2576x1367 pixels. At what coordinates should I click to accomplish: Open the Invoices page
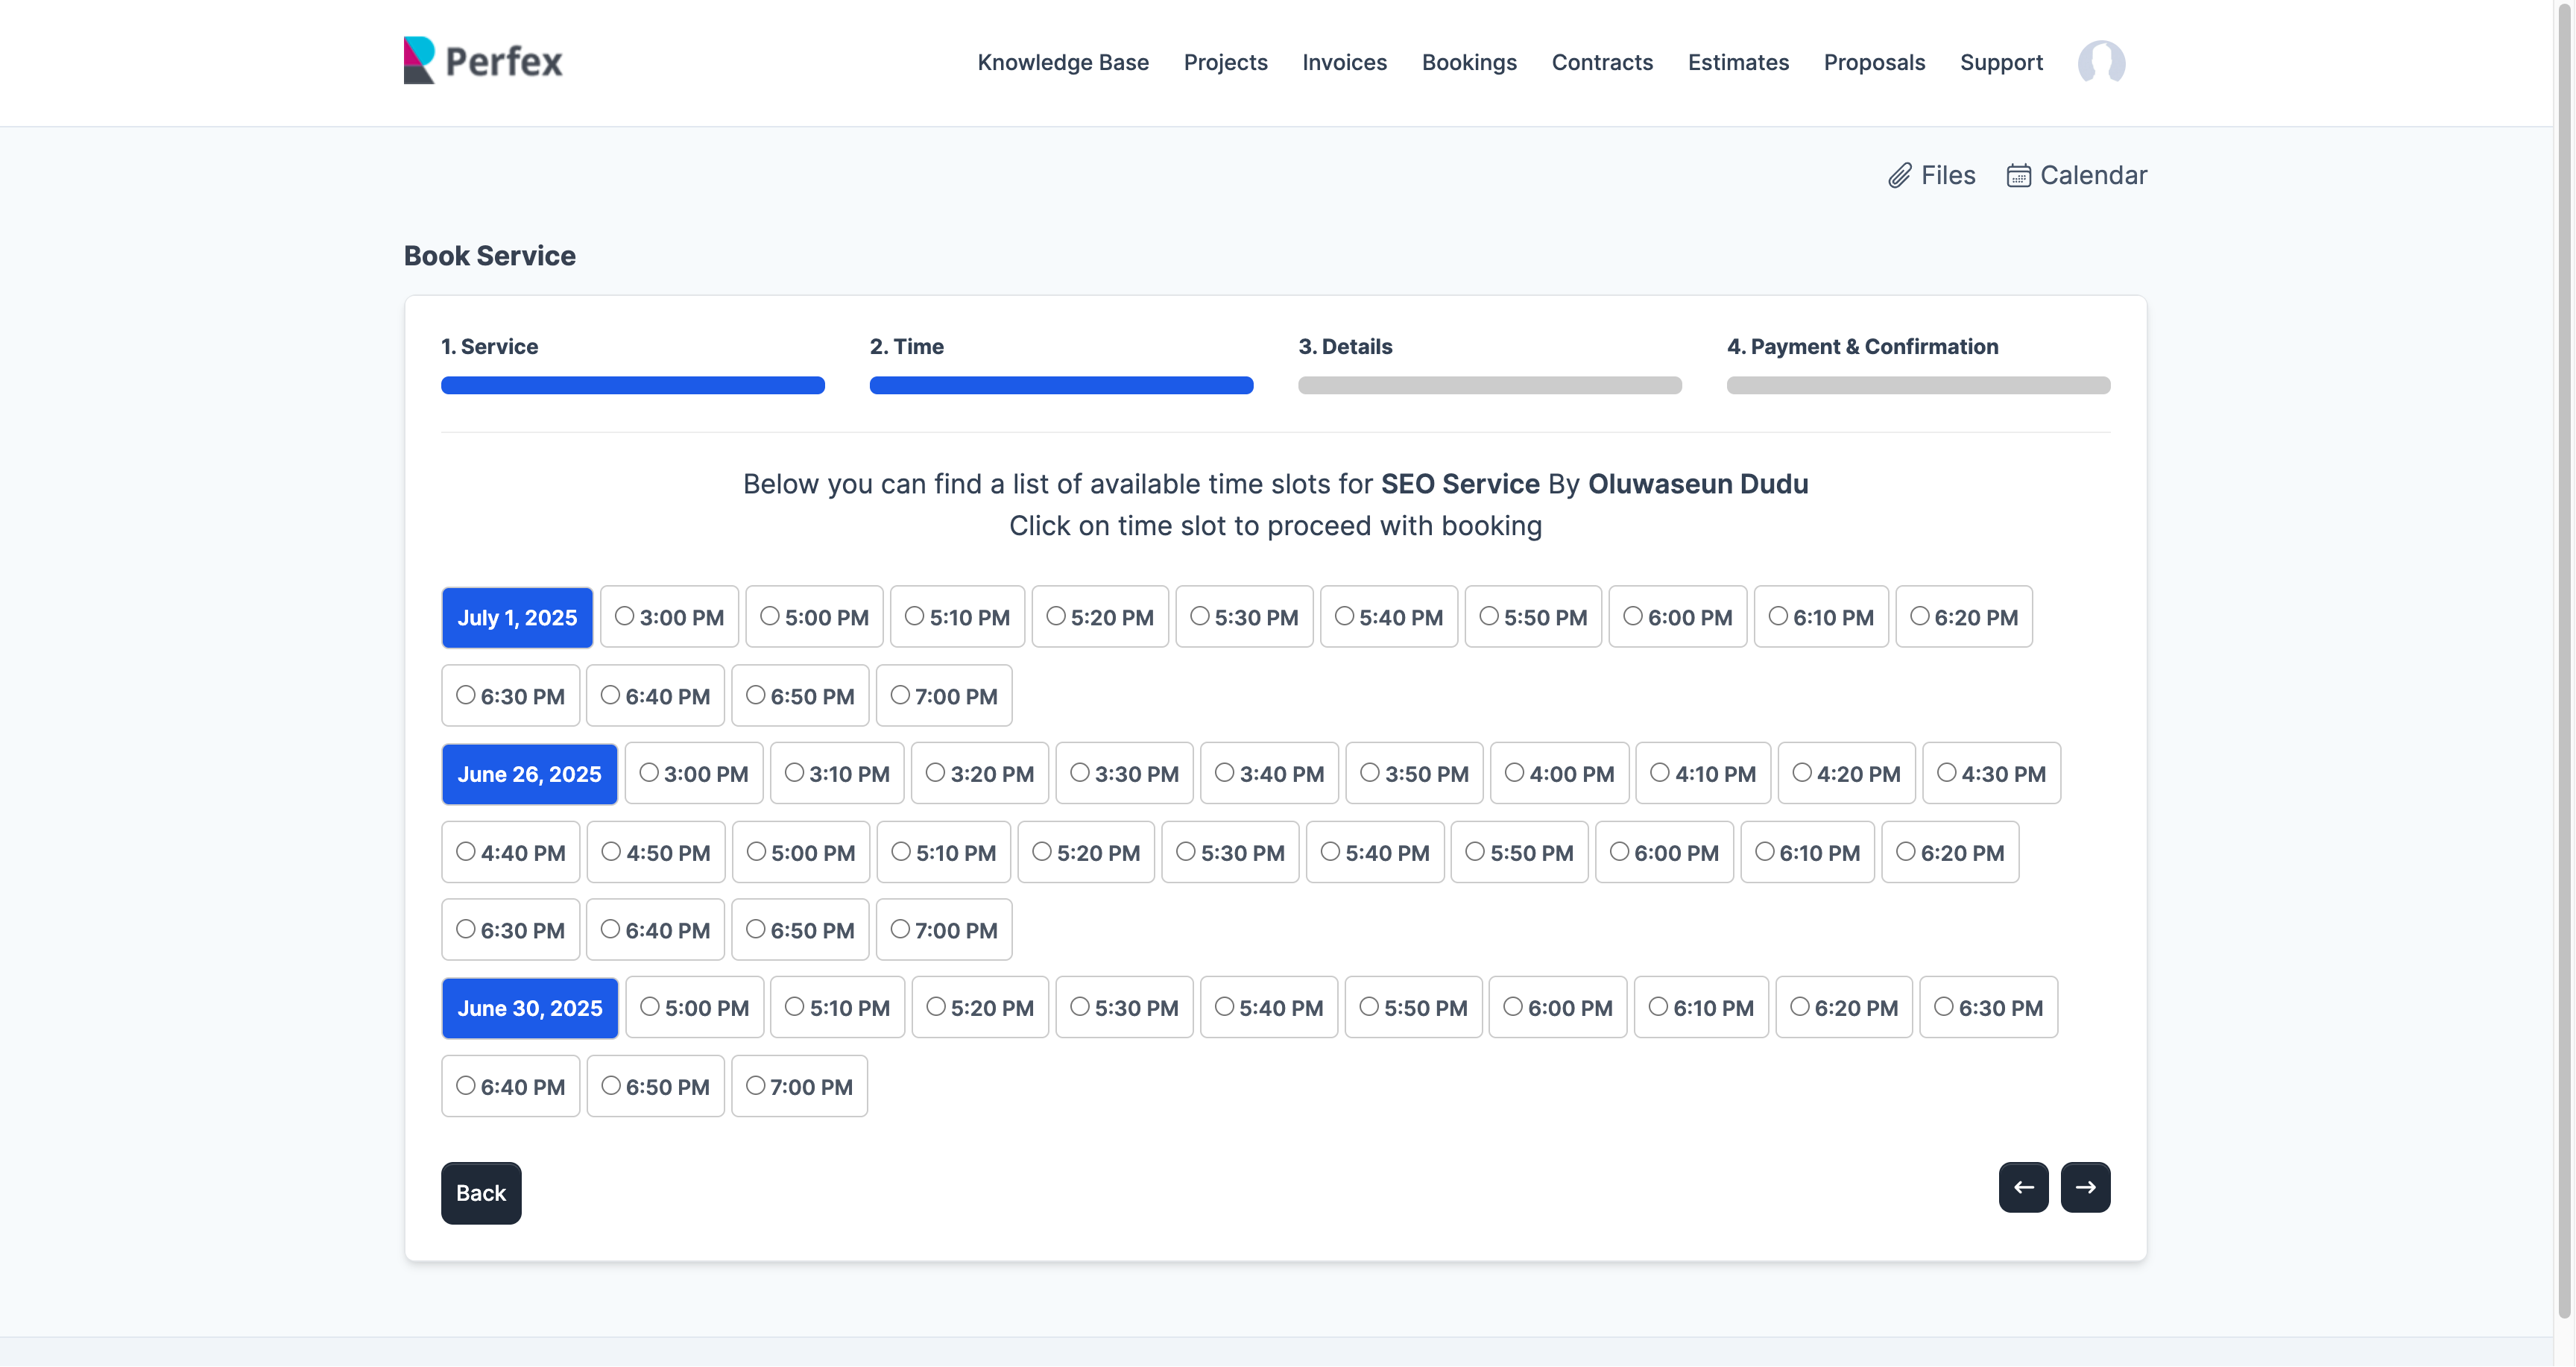click(1343, 62)
